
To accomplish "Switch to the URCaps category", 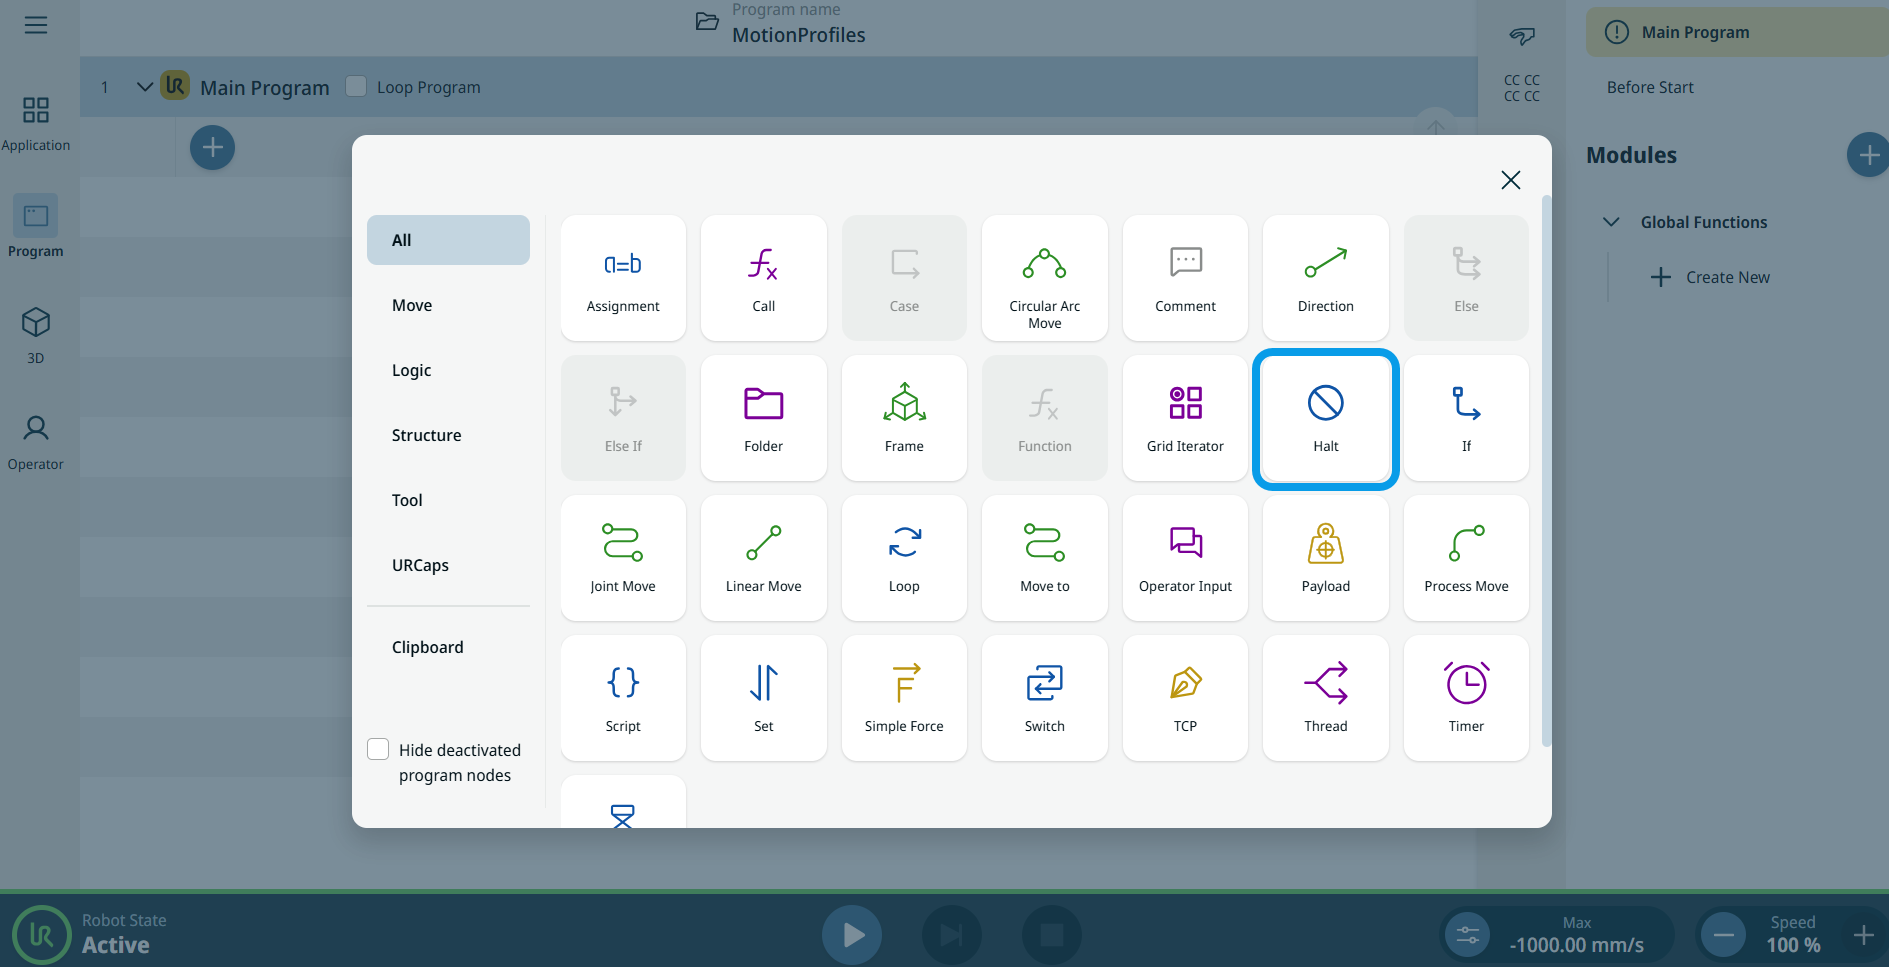I will 420,565.
